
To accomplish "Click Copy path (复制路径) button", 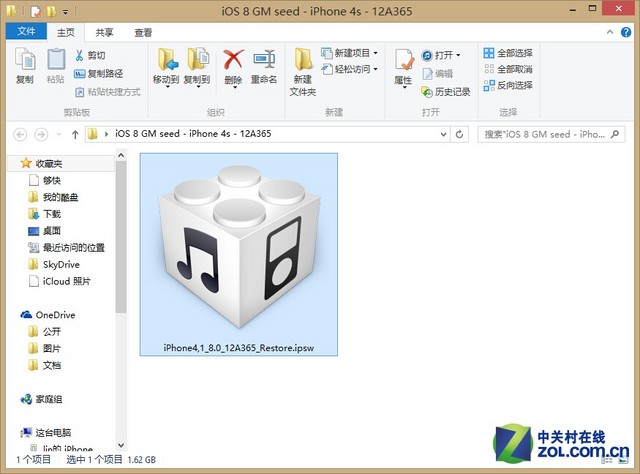I will tap(98, 73).
